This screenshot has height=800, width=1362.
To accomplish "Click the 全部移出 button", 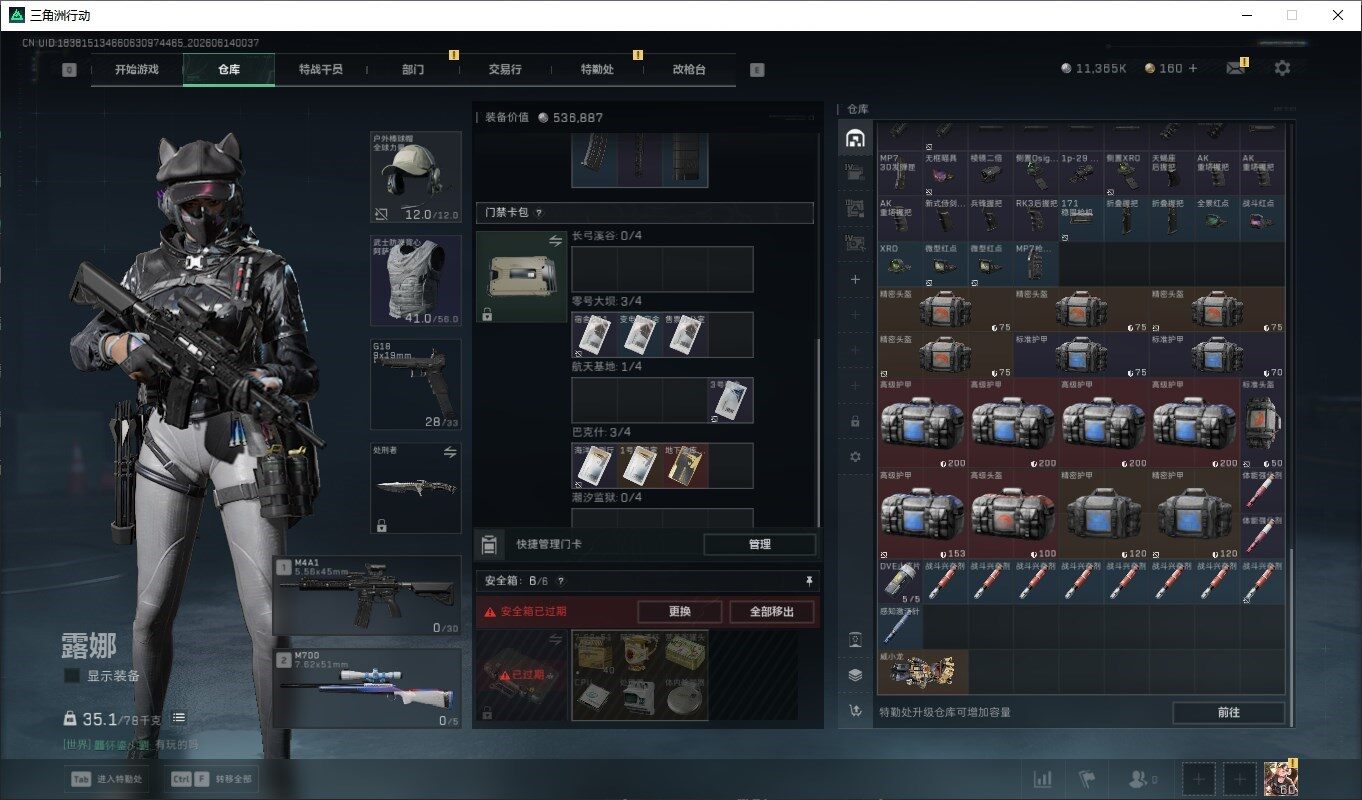I will 771,612.
